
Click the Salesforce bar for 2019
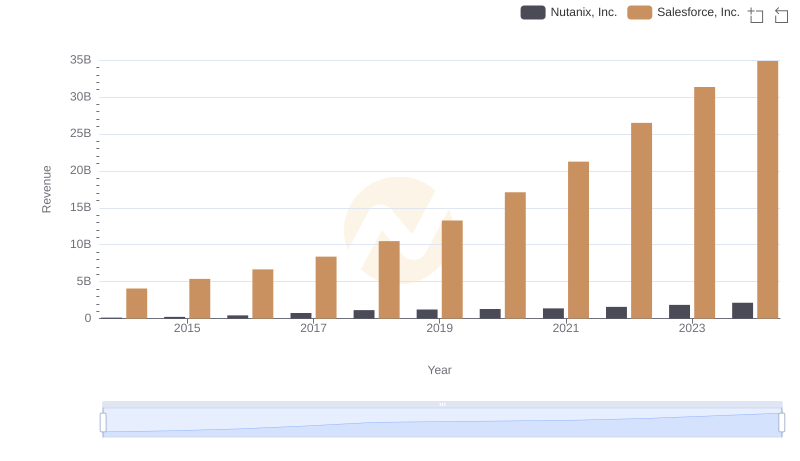[452, 269]
